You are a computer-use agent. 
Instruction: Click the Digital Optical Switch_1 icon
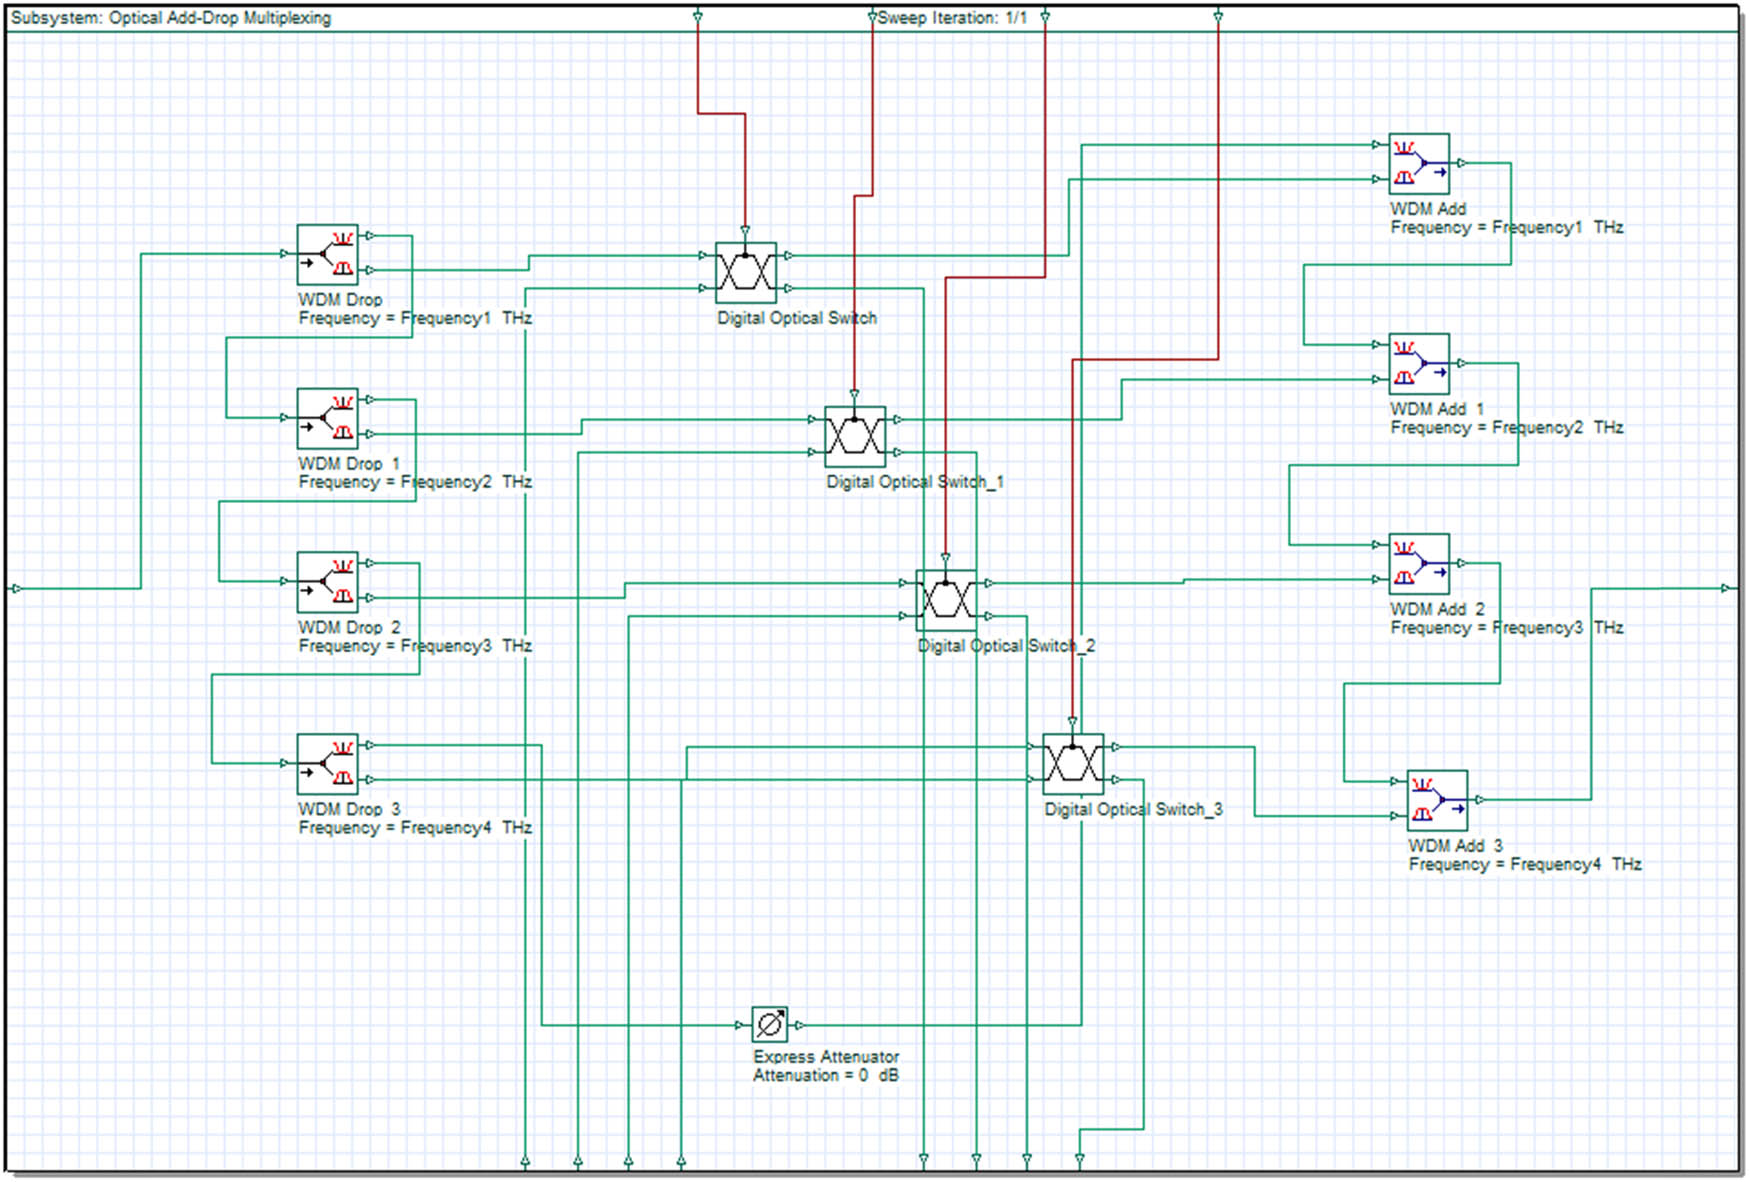(854, 436)
